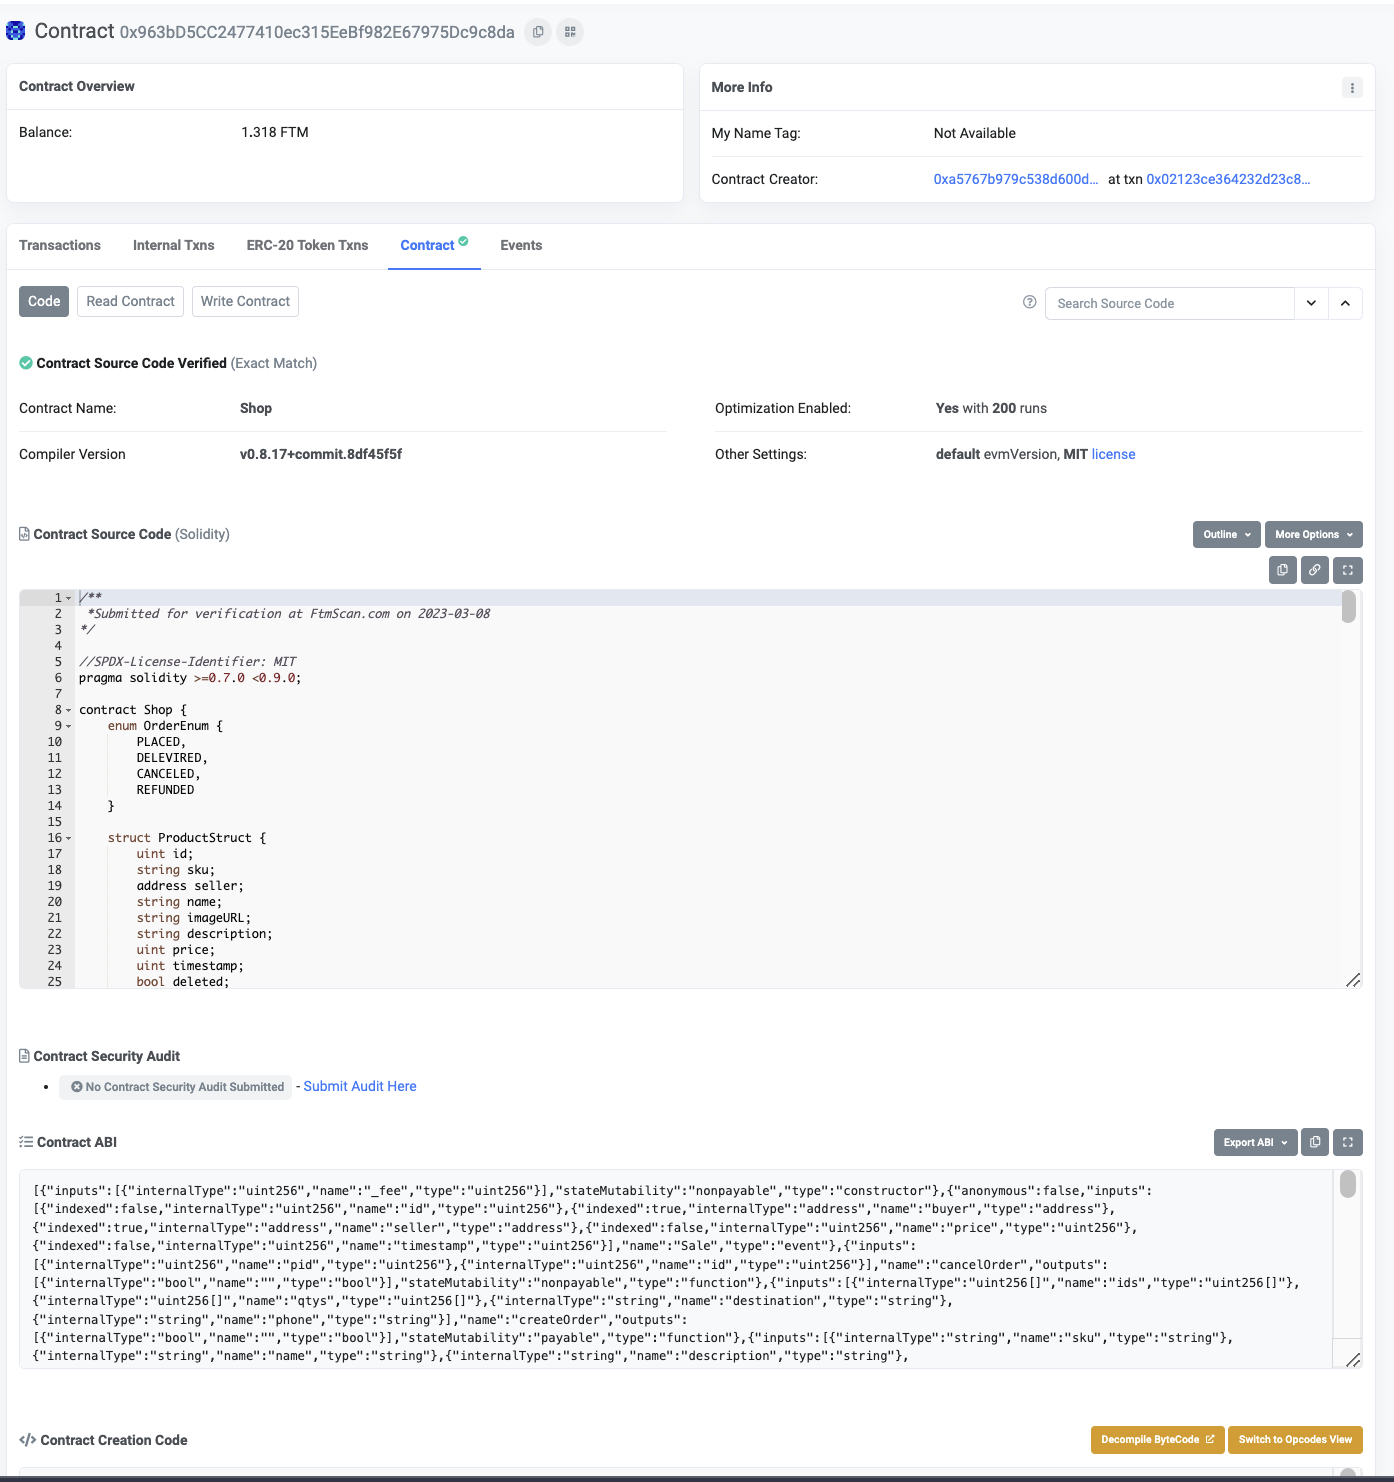Click the contract address text in header

(317, 32)
